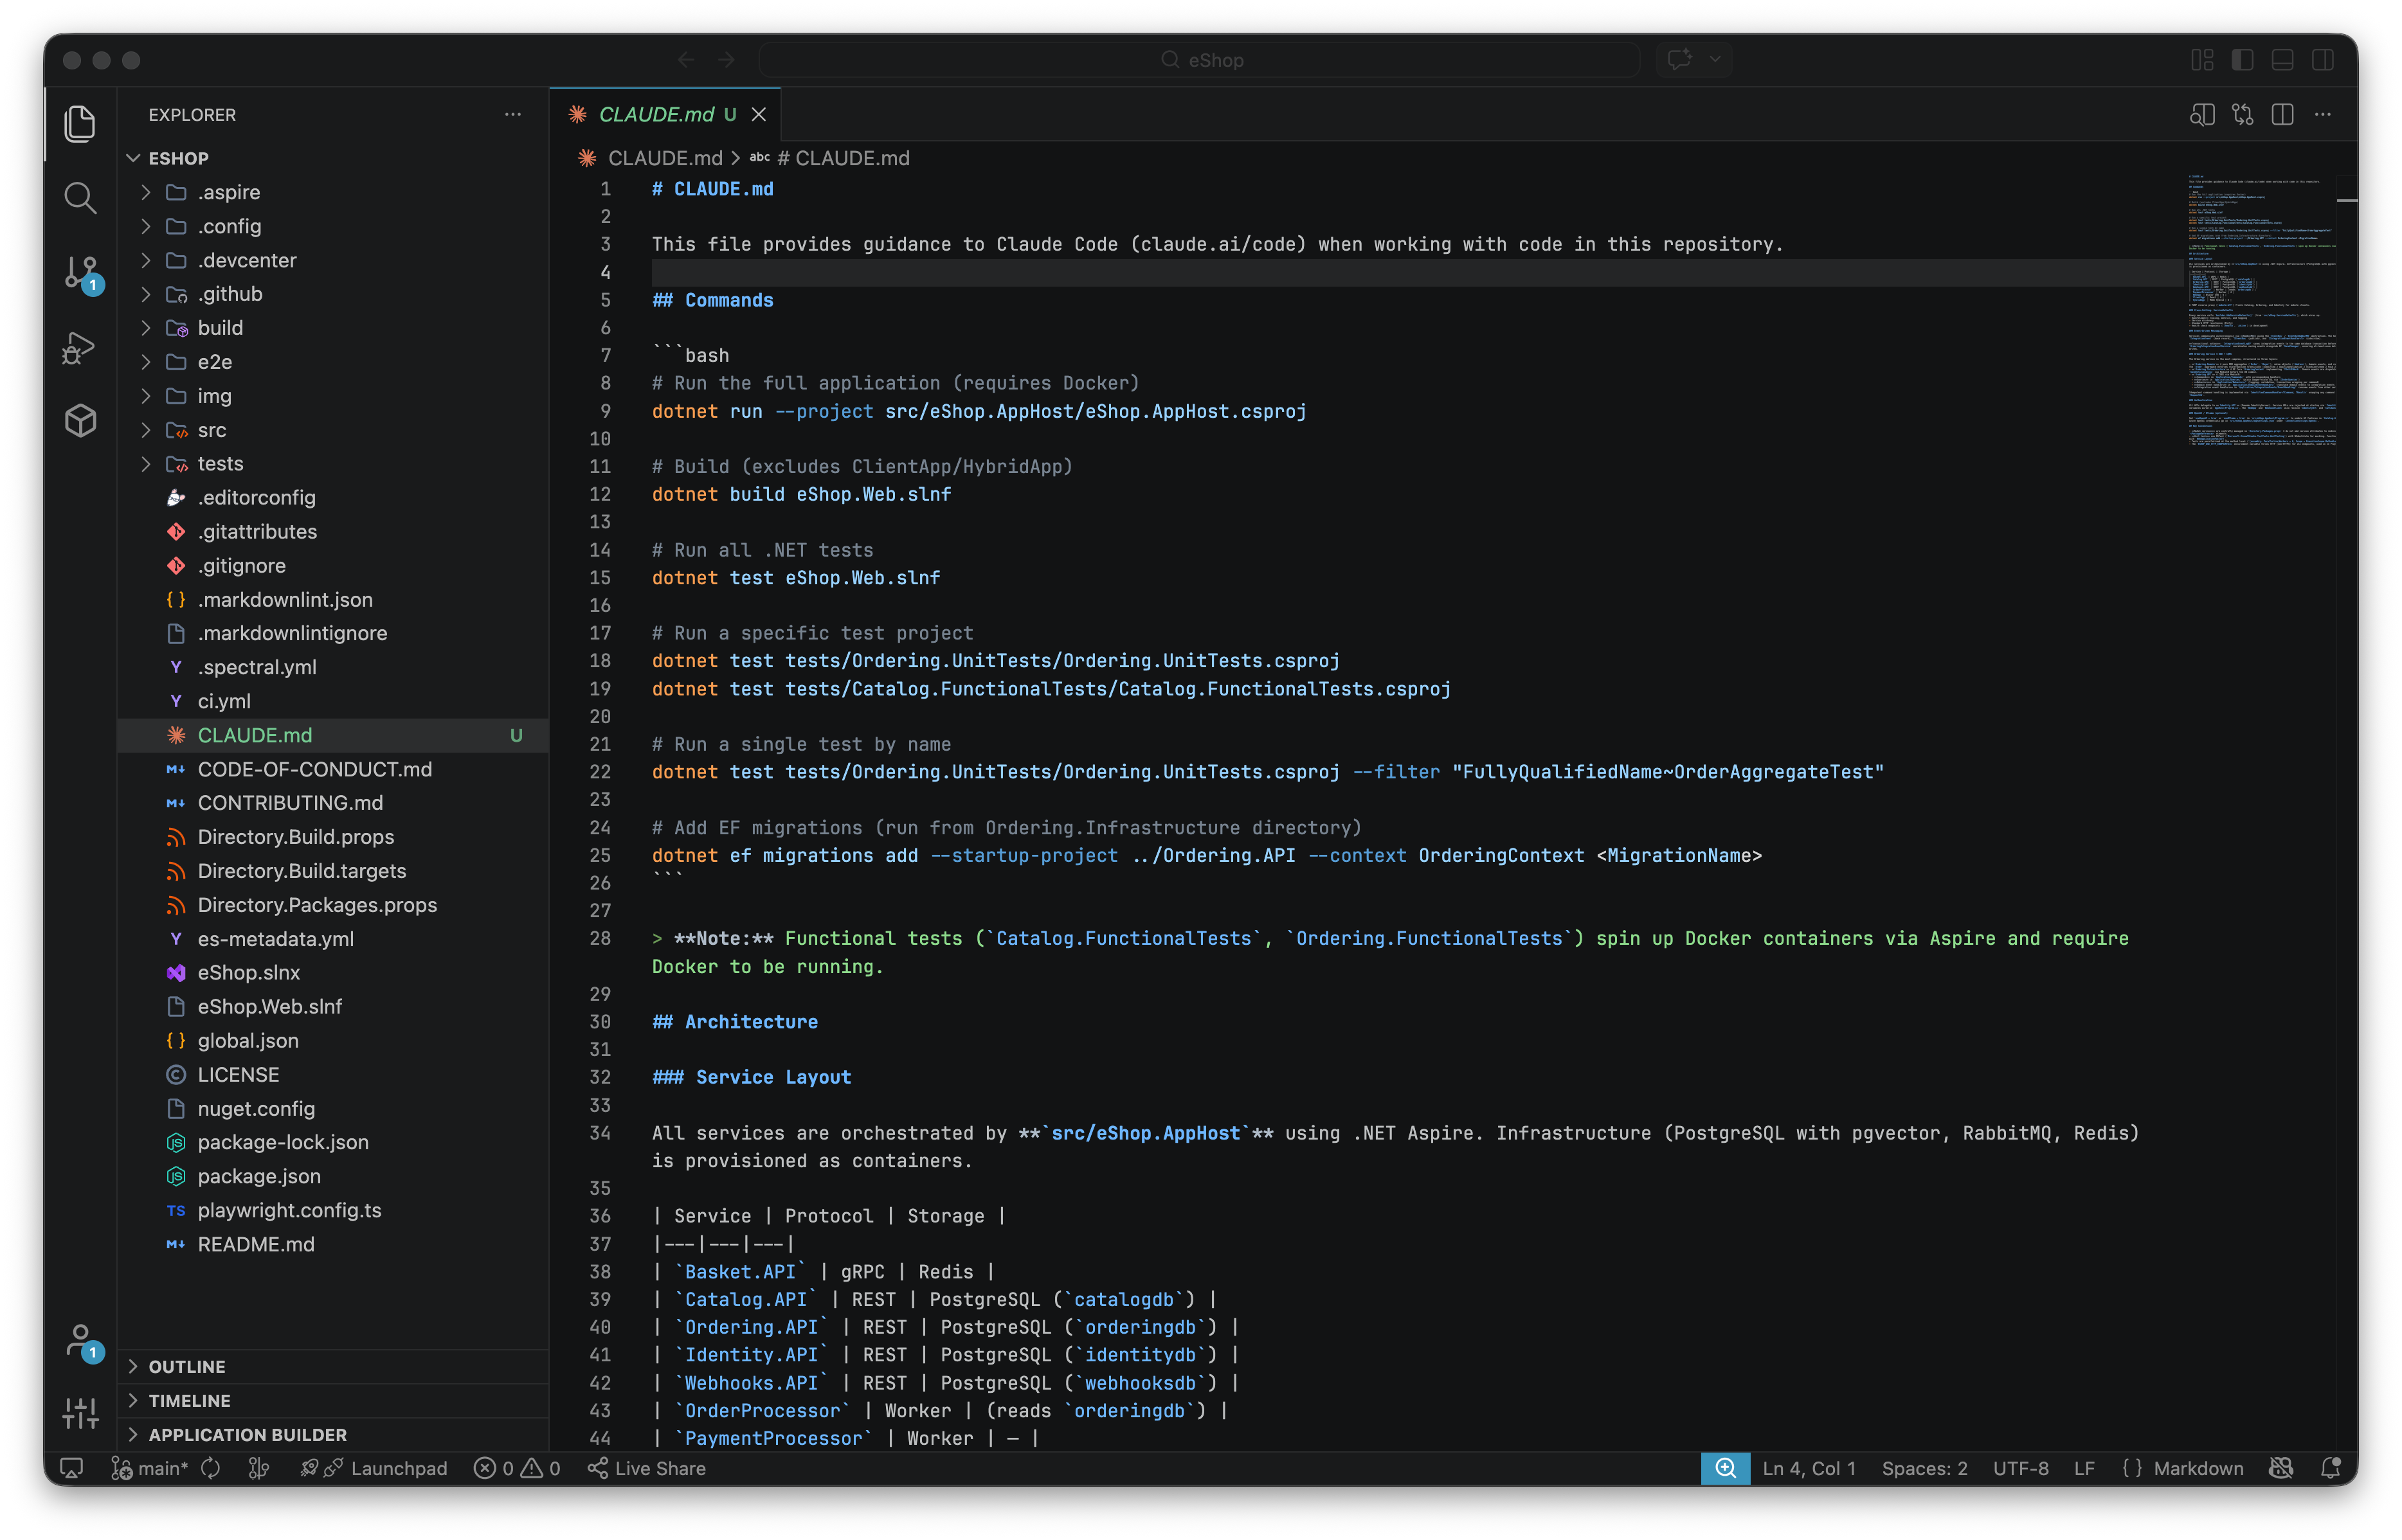Expand the OUTLINE section
2402x1540 pixels.
pyautogui.click(x=186, y=1366)
